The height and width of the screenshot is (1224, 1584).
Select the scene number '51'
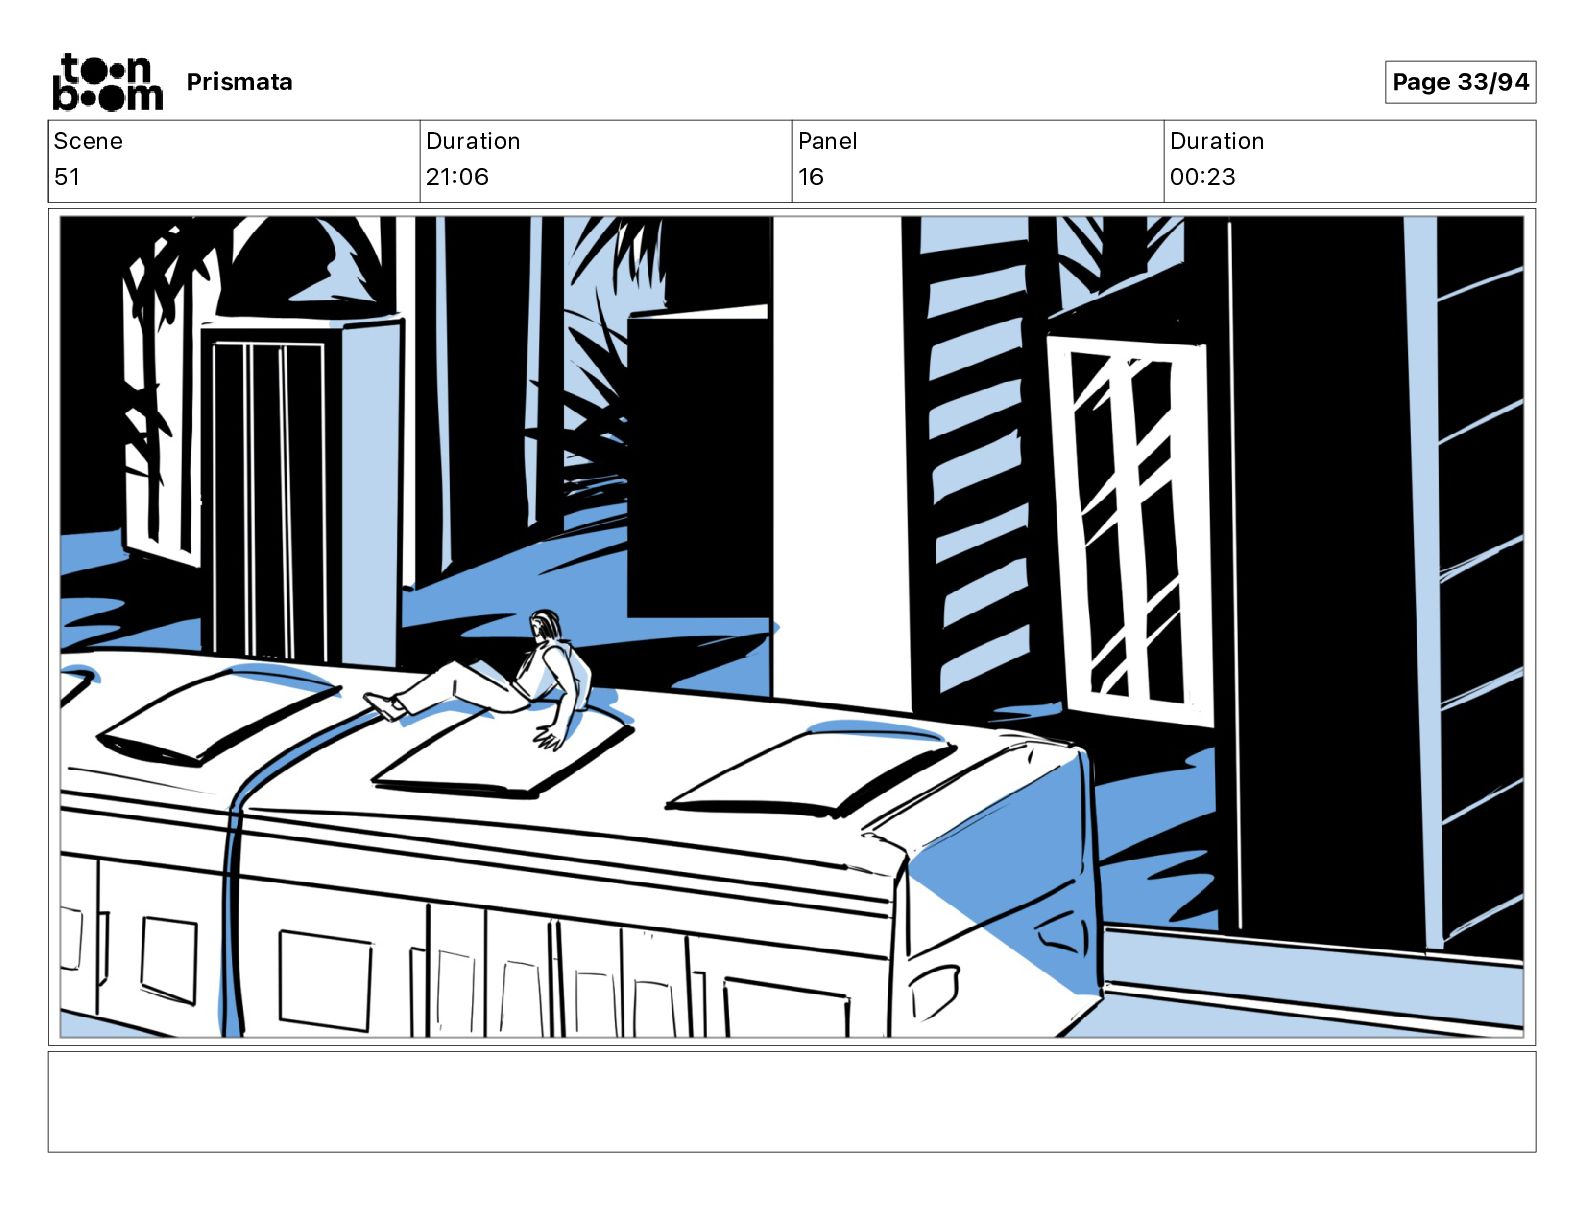pyautogui.click(x=67, y=177)
